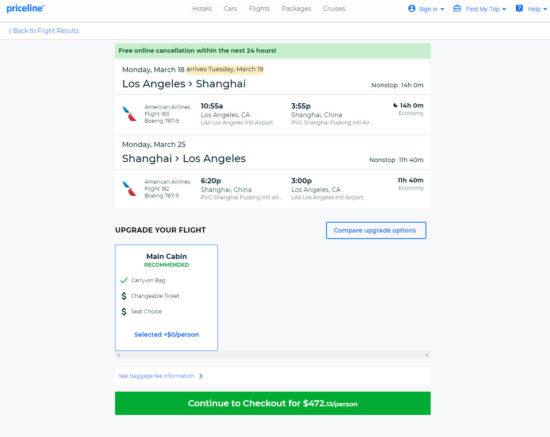Click the upgrade options horizontal scrollbar
This screenshot has height=437, width=550.
(273, 355)
